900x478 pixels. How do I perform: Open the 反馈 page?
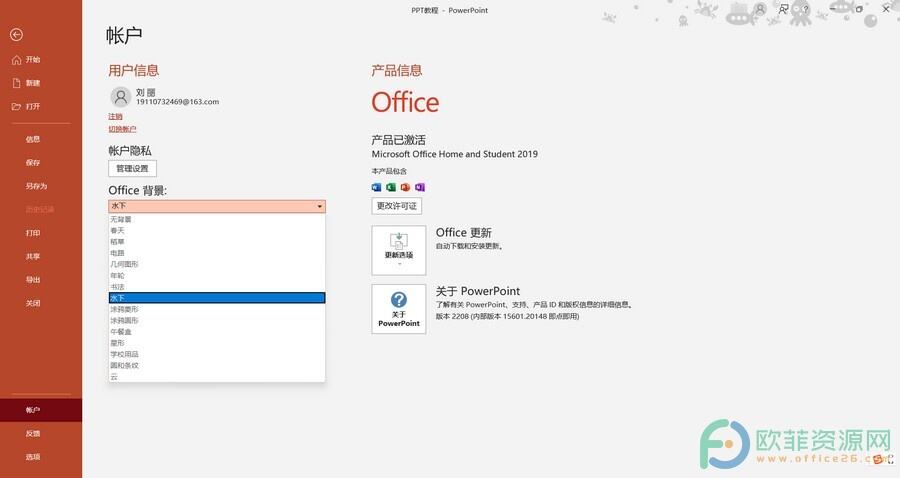point(33,434)
